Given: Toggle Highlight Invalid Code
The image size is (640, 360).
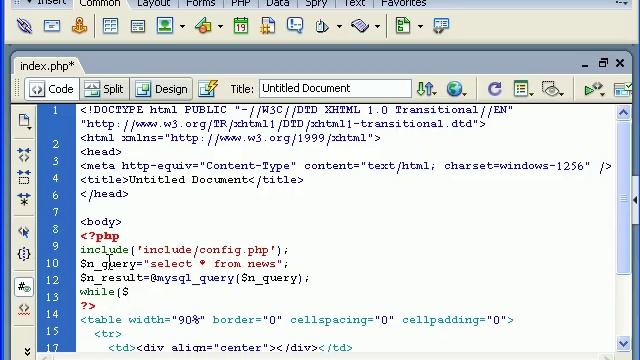Looking at the screenshot, I should [x=24, y=309].
